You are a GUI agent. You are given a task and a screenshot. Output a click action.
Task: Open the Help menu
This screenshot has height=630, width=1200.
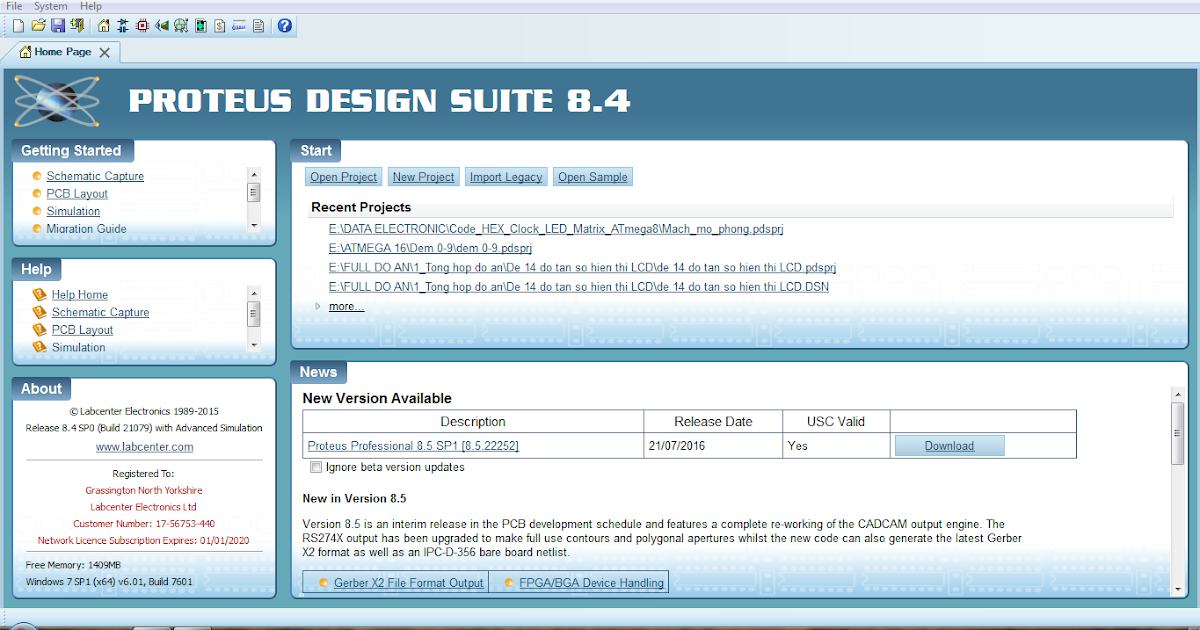pos(91,6)
